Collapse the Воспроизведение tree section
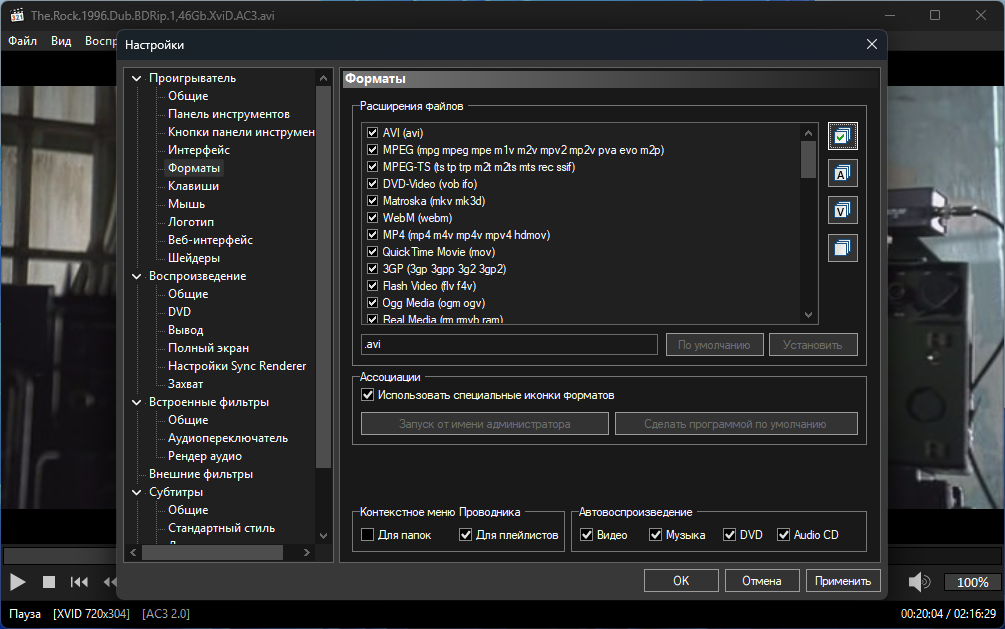The image size is (1005, 629). click(x=136, y=276)
